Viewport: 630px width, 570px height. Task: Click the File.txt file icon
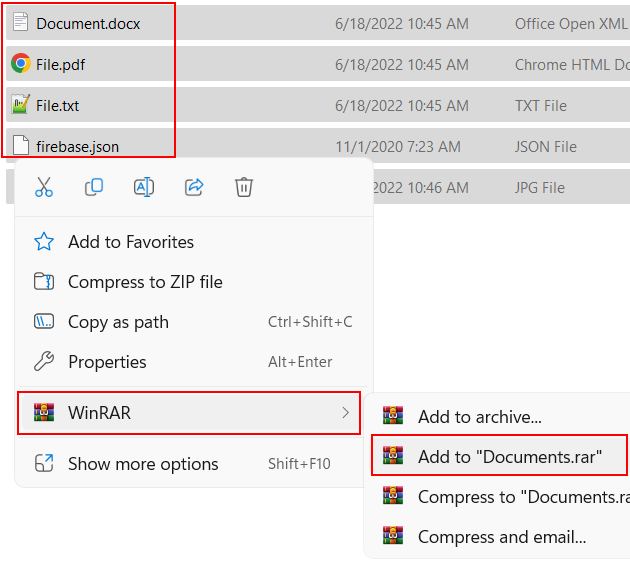(20, 105)
